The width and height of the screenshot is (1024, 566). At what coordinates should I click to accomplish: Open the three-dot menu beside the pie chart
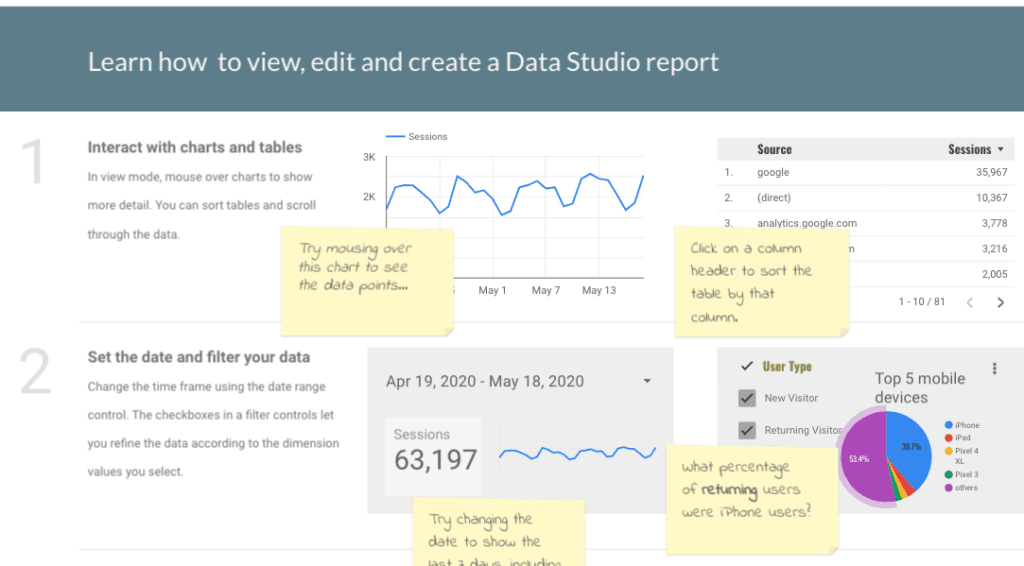tap(994, 368)
